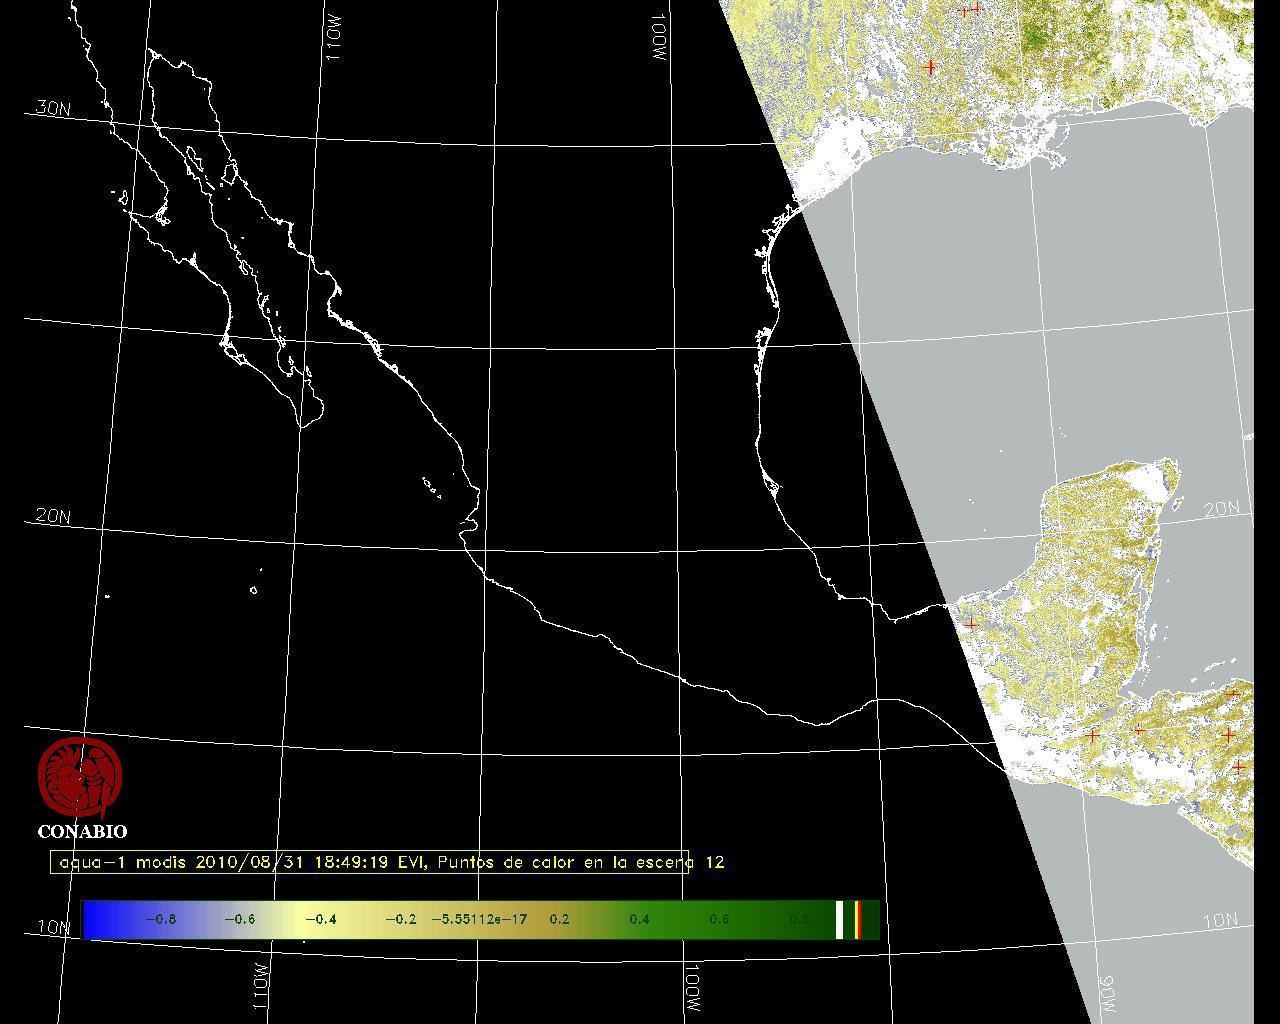Click the left-side 20N latitude label

click(52, 517)
